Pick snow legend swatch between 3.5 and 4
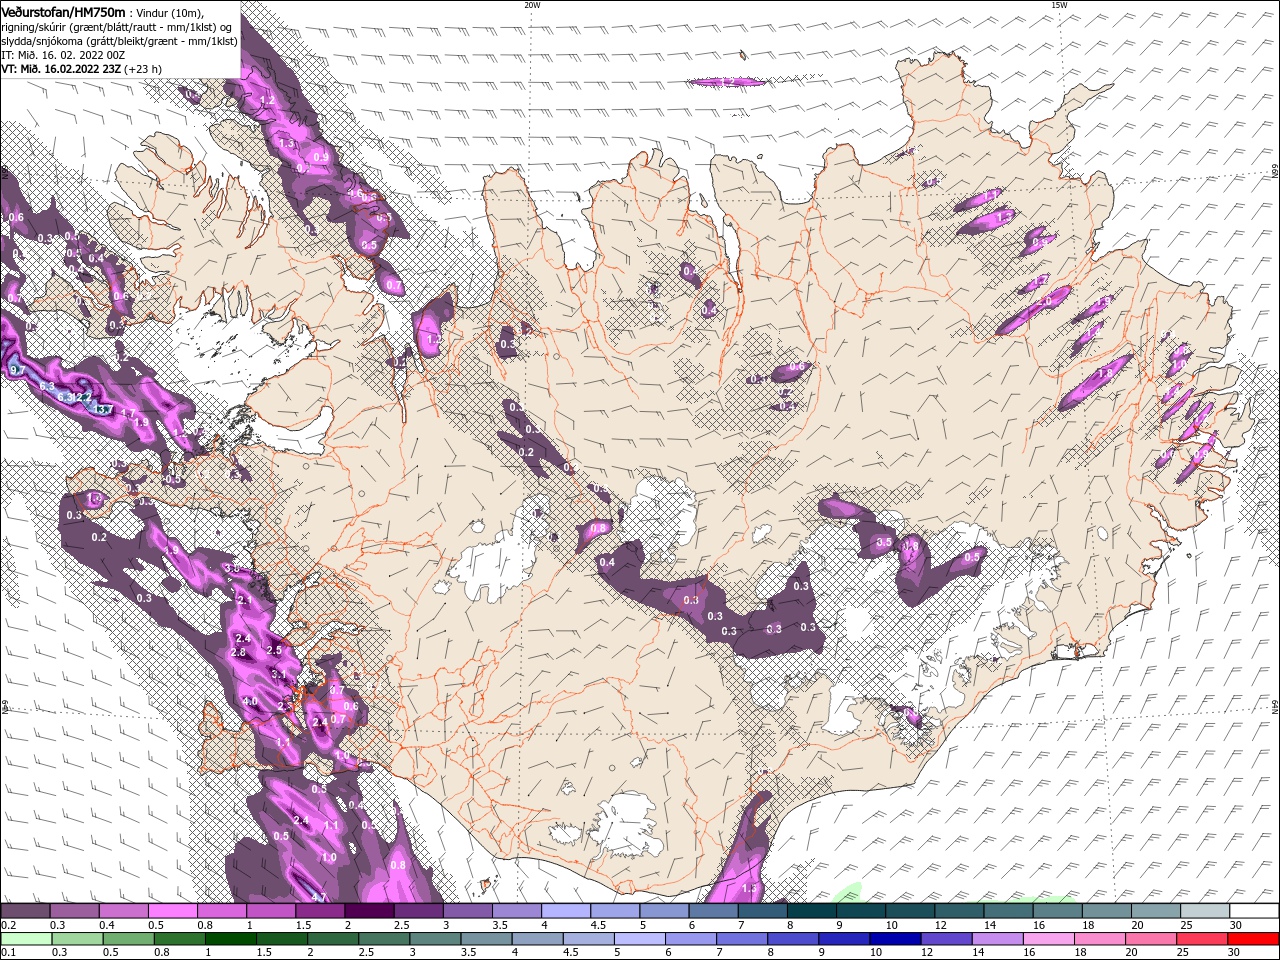The image size is (1280, 960). 517,911
